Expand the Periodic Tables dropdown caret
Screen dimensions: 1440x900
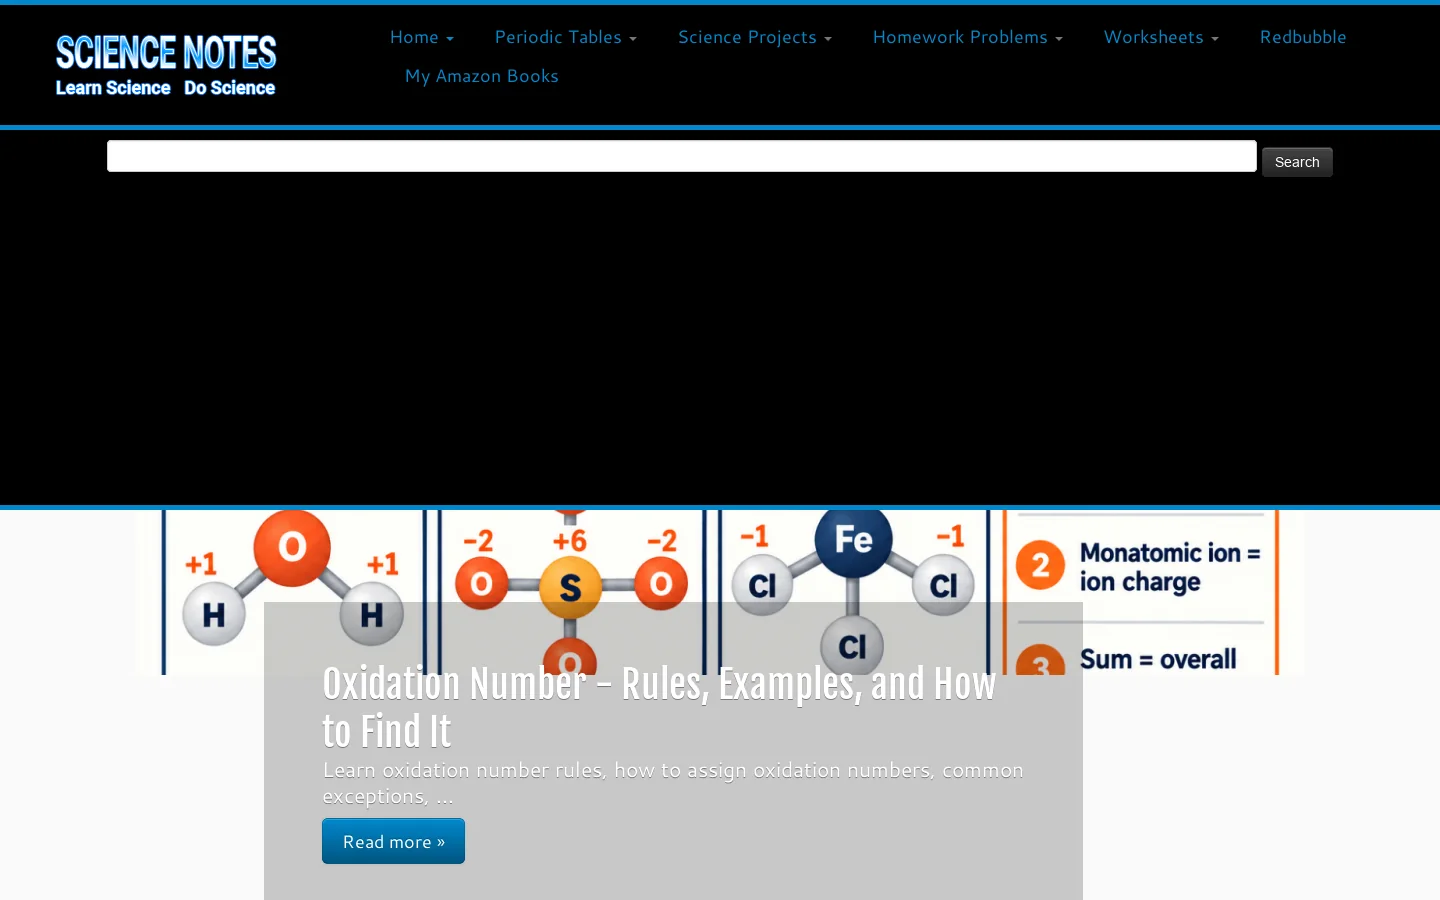tap(633, 39)
